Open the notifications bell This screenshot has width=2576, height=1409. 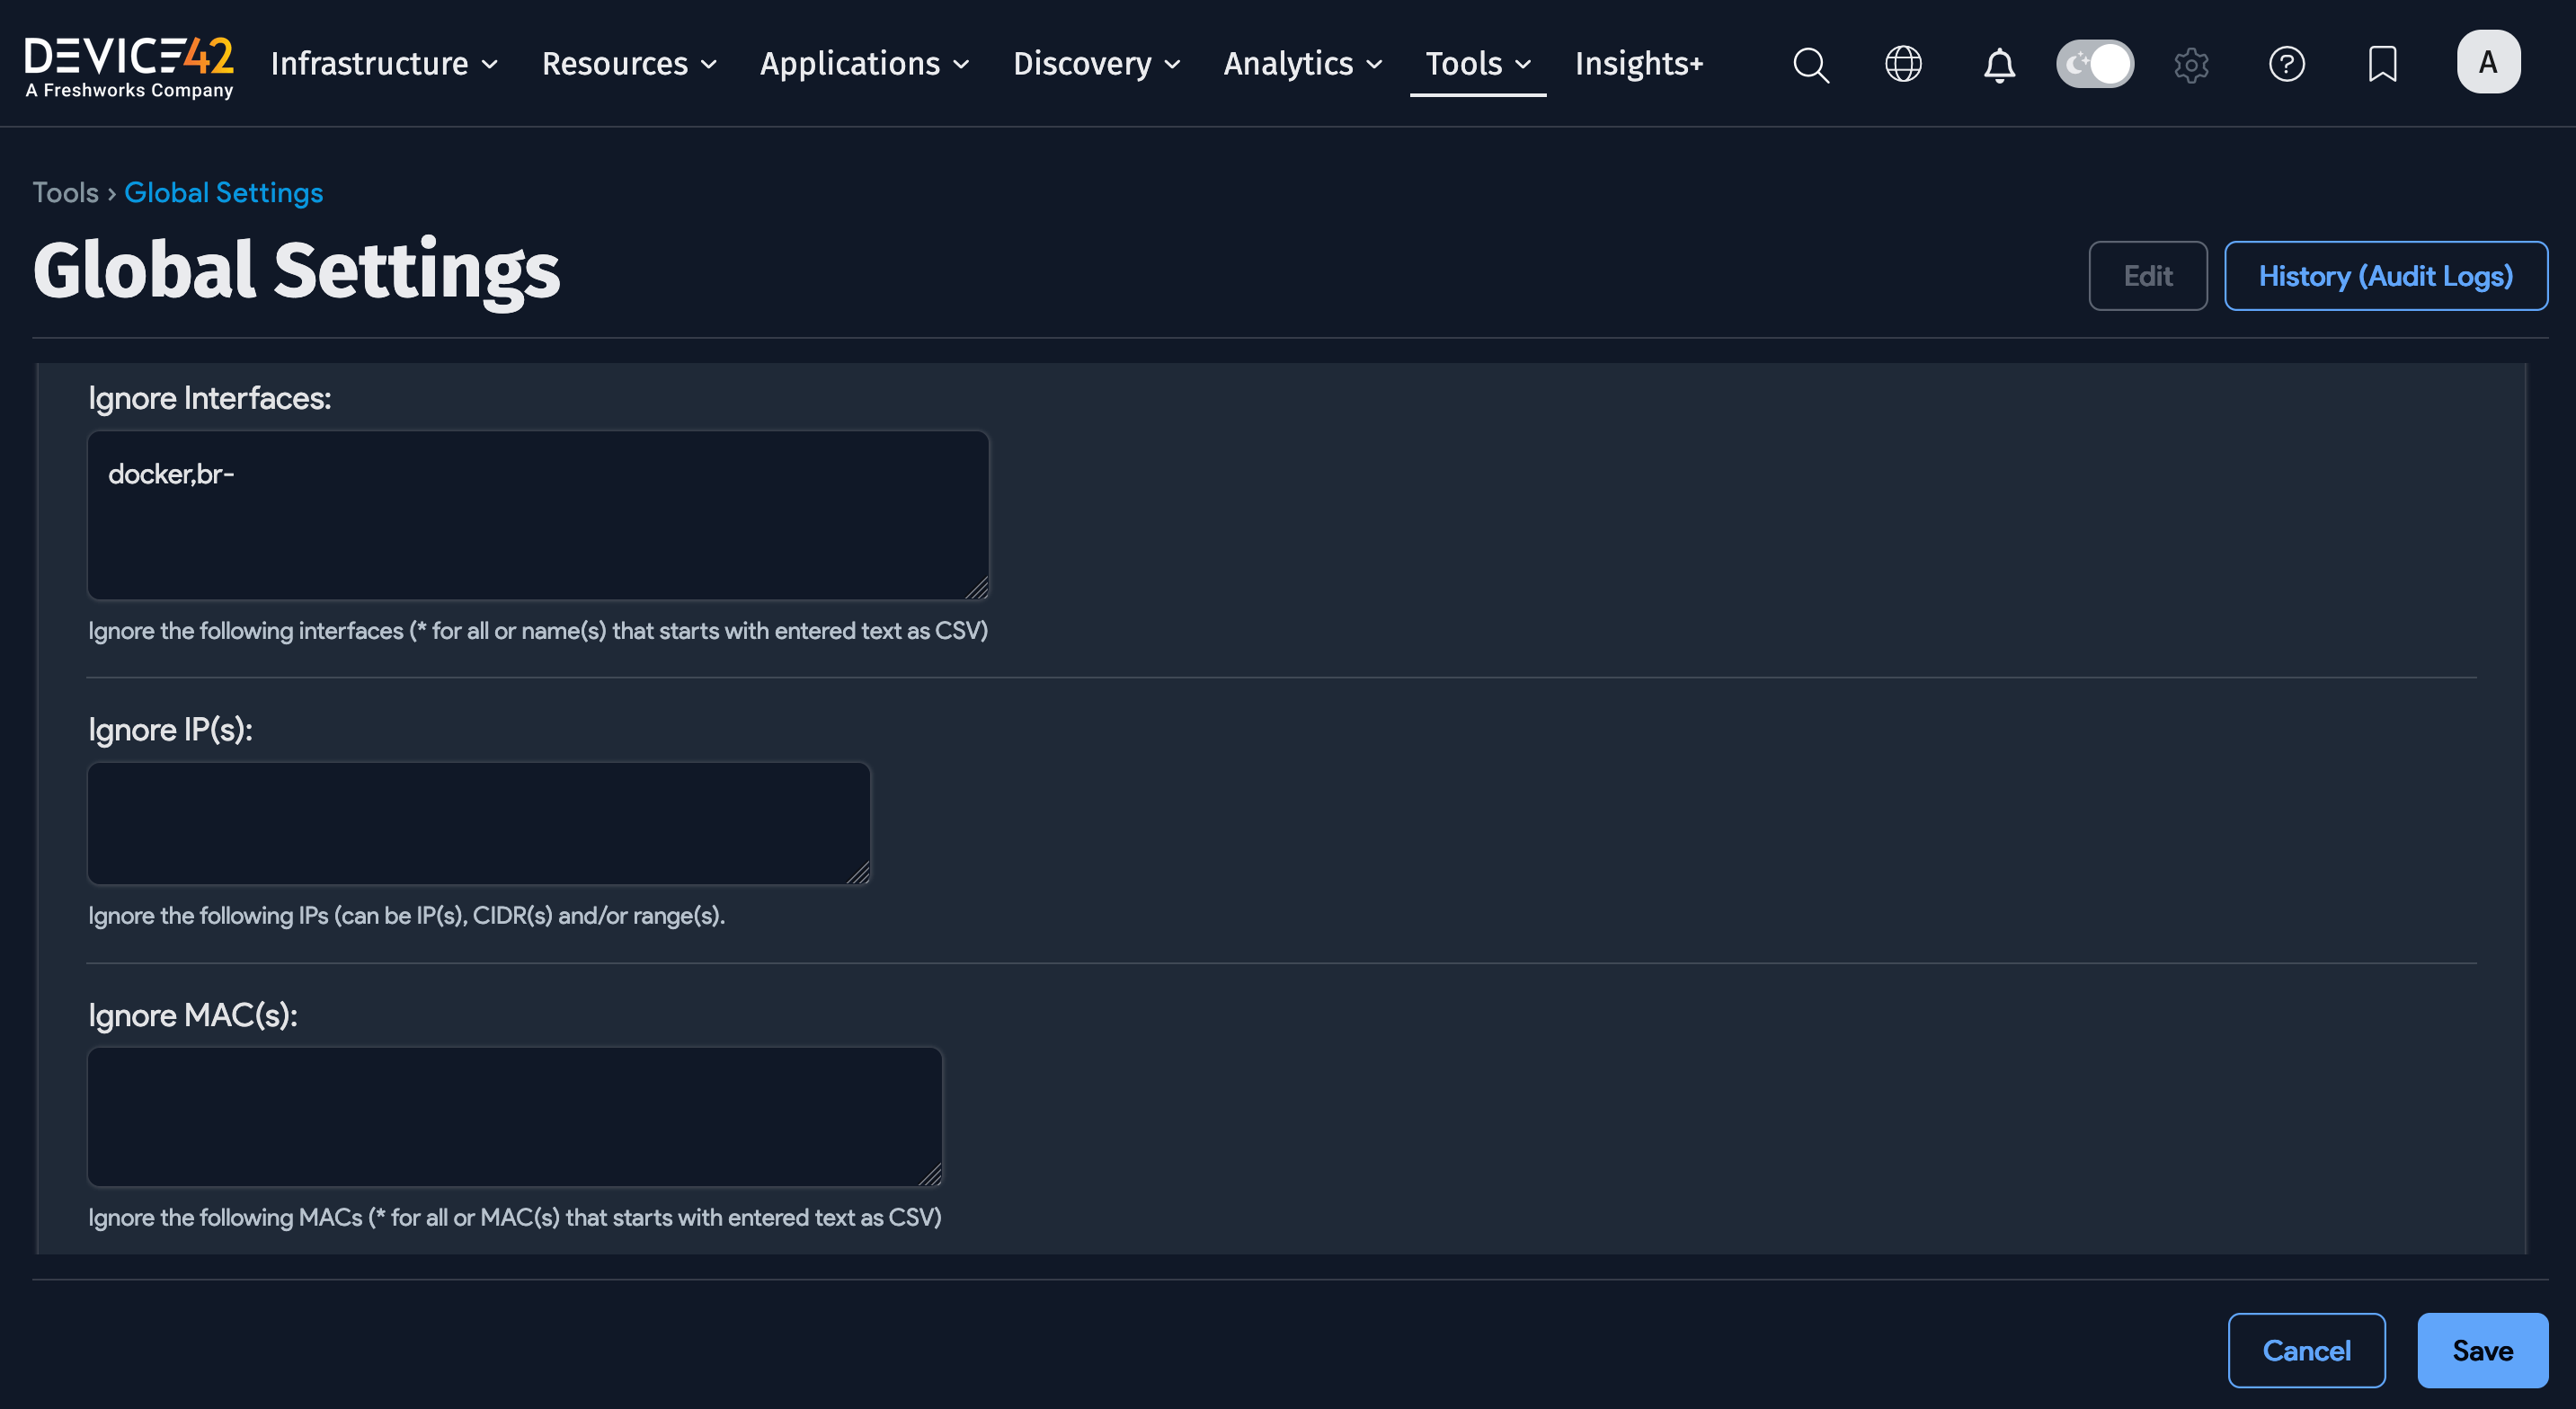[x=1998, y=64]
